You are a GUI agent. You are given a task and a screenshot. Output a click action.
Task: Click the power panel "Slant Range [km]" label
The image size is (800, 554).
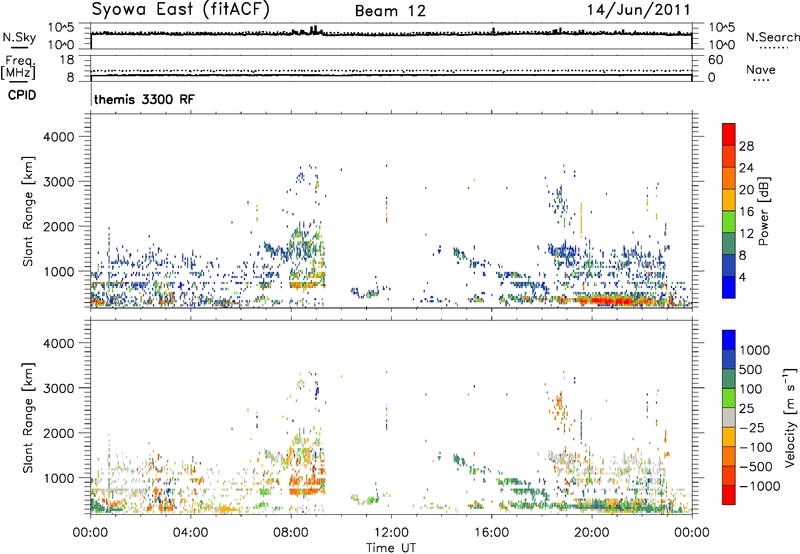[x=28, y=211]
